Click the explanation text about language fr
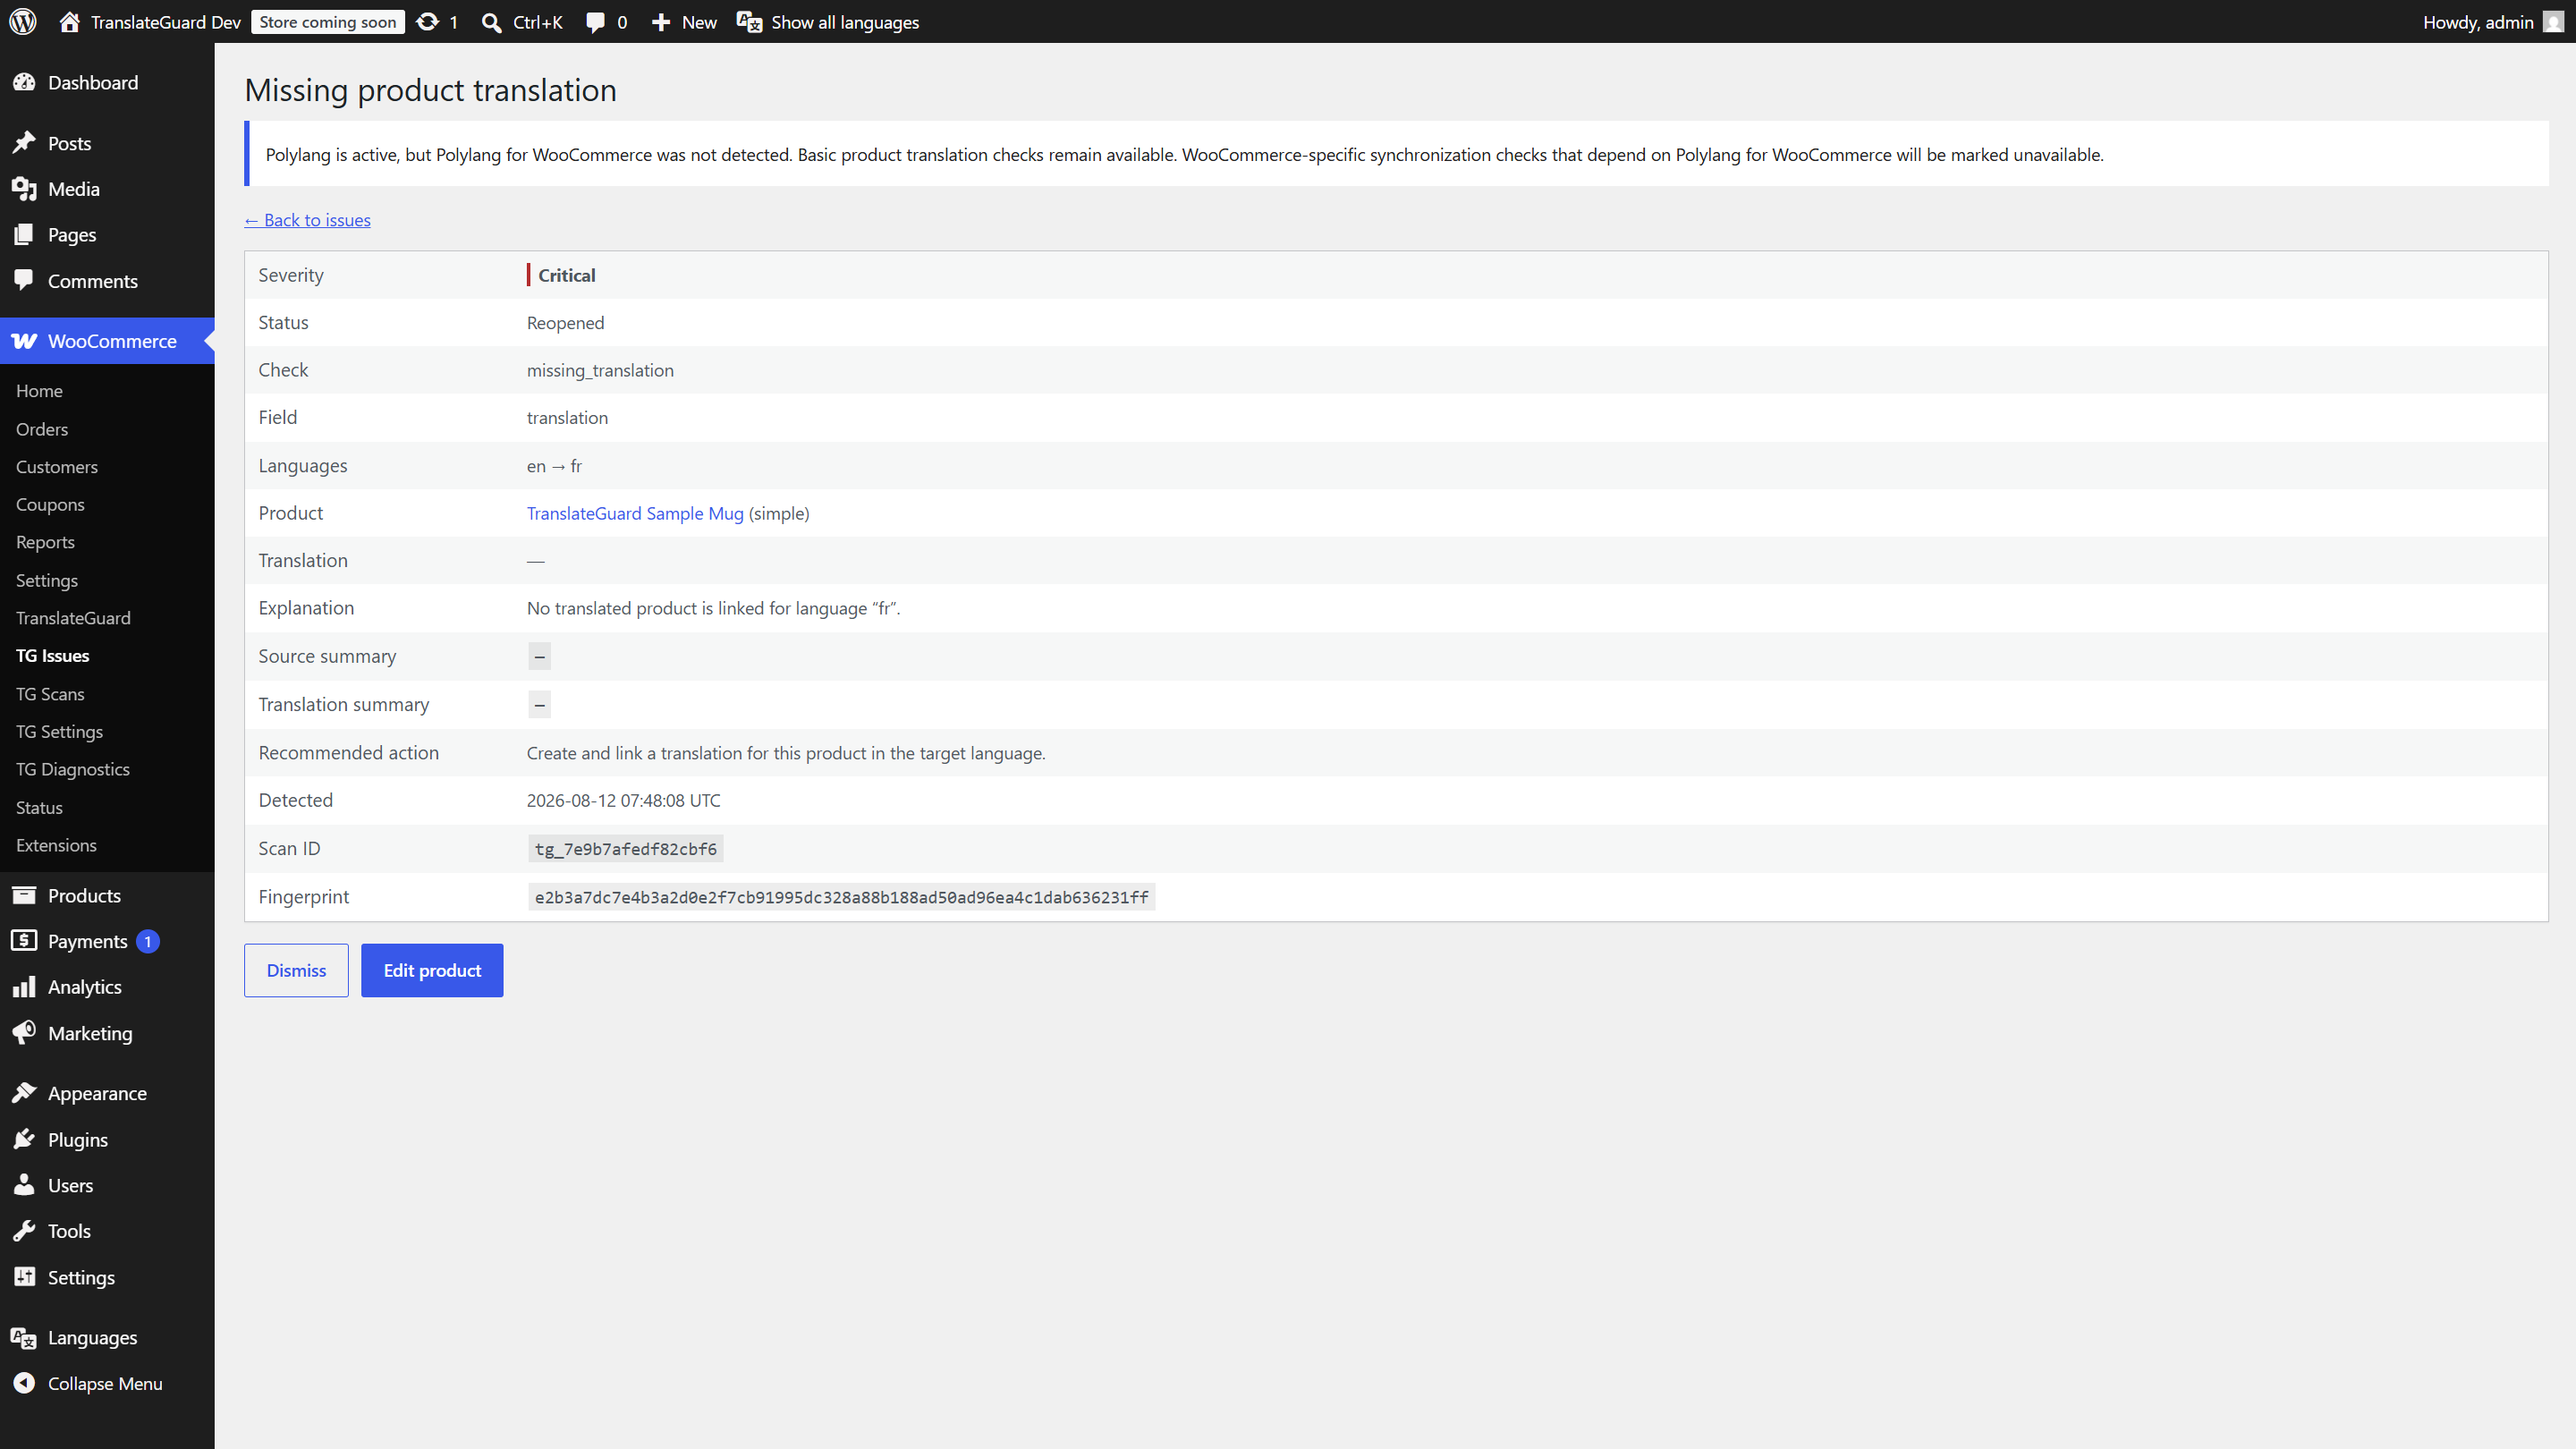 [713, 608]
